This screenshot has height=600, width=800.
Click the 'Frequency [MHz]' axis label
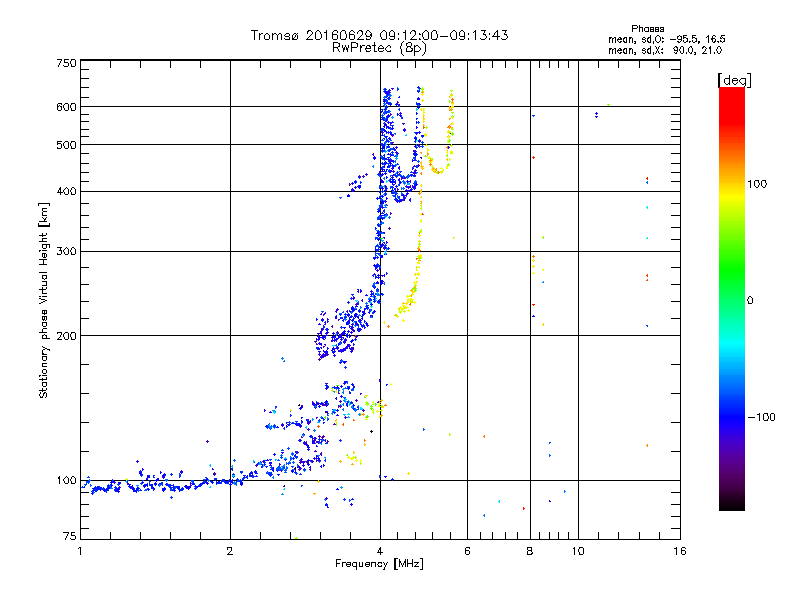379,563
